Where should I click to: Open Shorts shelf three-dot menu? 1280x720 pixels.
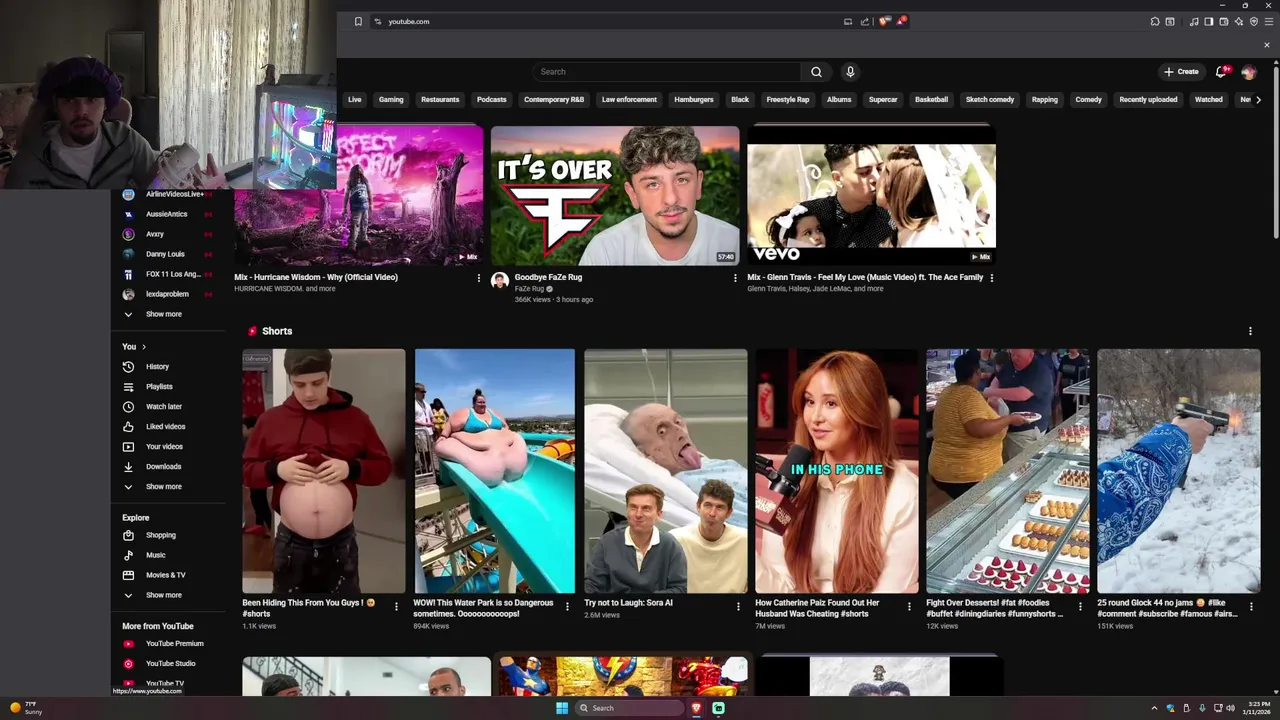1250,331
